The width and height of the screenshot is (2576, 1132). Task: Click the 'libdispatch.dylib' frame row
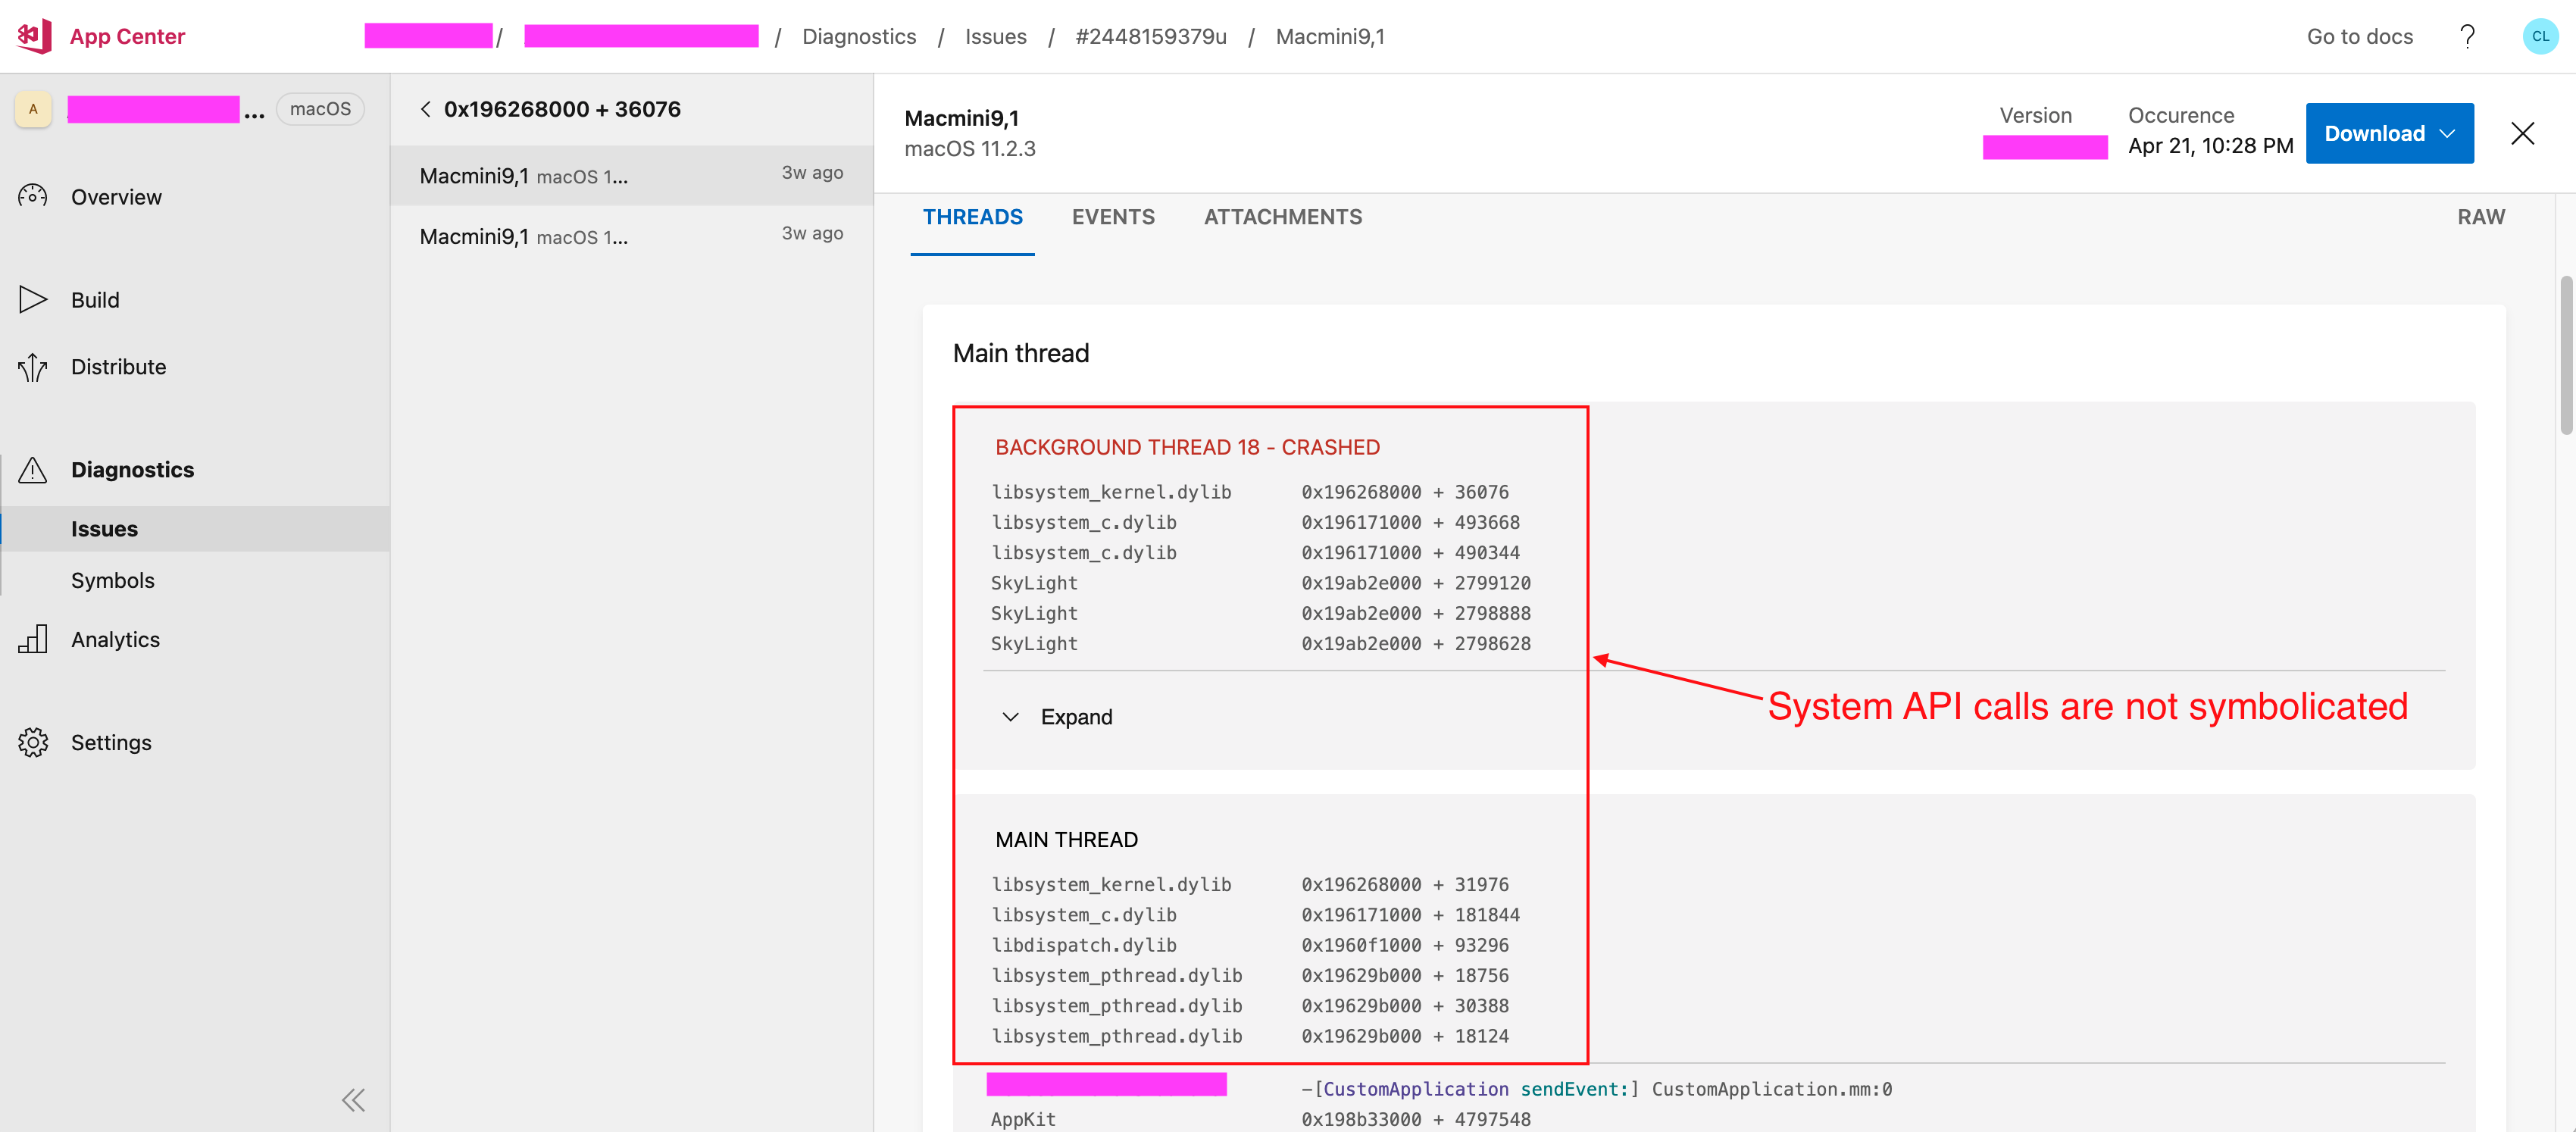coord(1249,945)
